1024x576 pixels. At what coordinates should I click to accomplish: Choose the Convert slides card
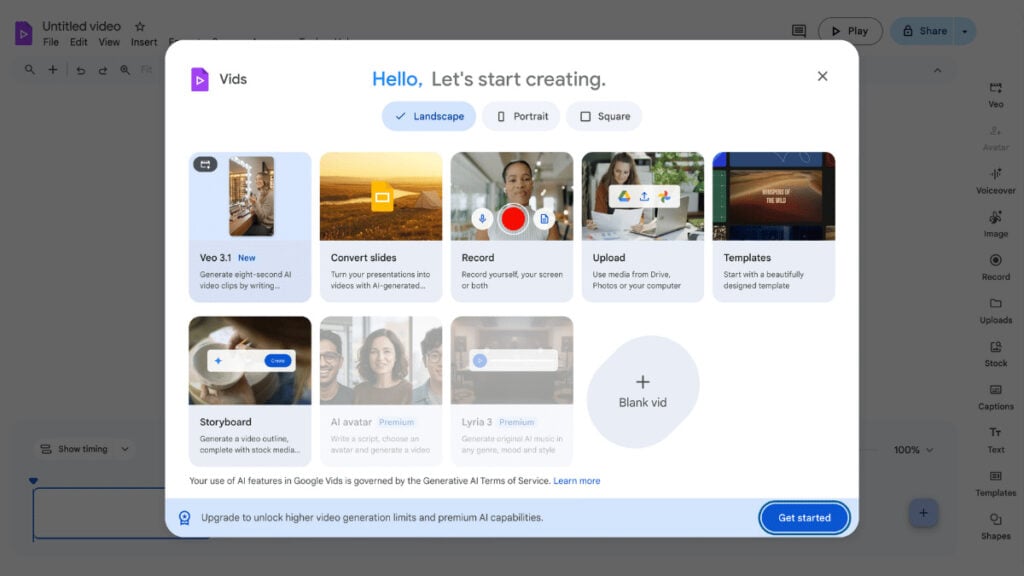point(381,227)
